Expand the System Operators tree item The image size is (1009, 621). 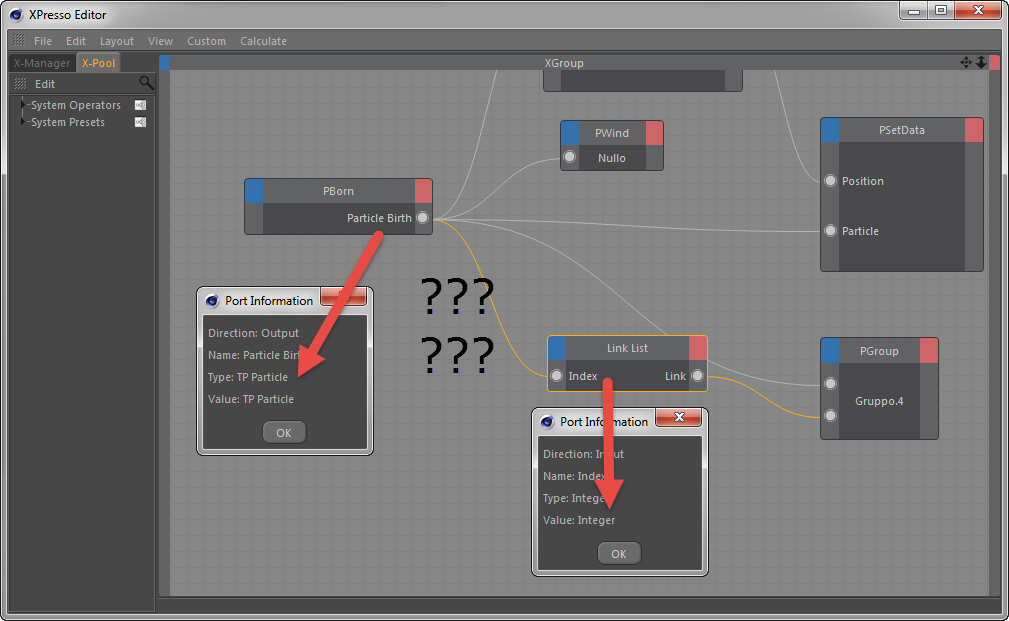23,104
